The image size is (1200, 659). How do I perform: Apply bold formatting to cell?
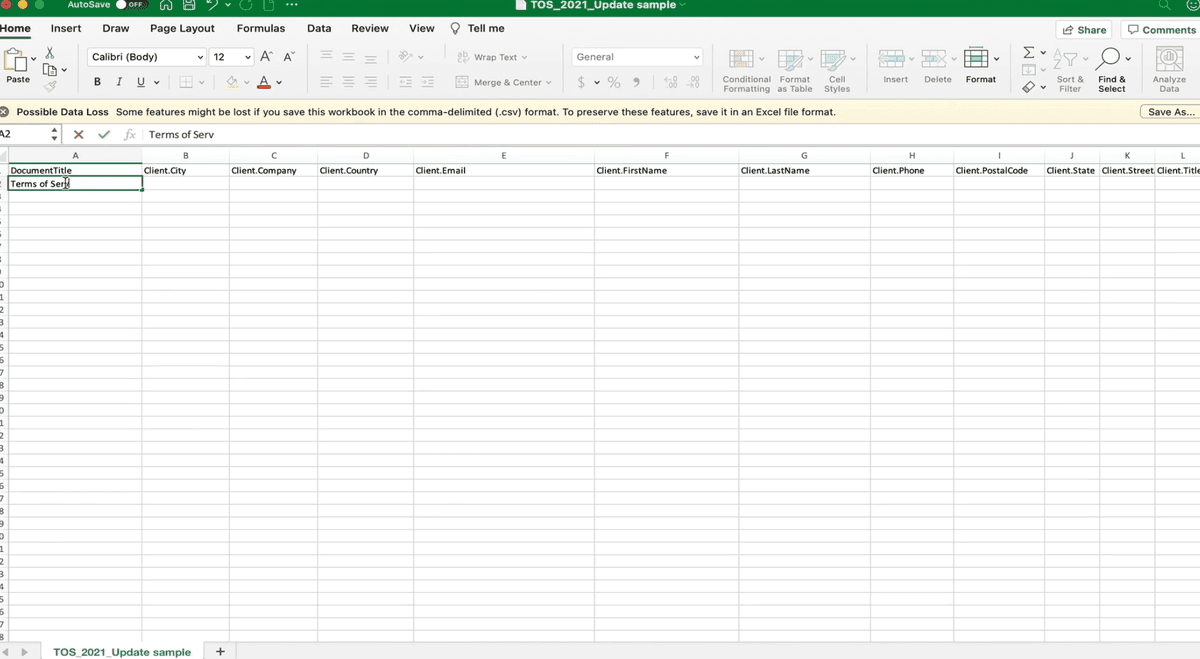click(97, 82)
